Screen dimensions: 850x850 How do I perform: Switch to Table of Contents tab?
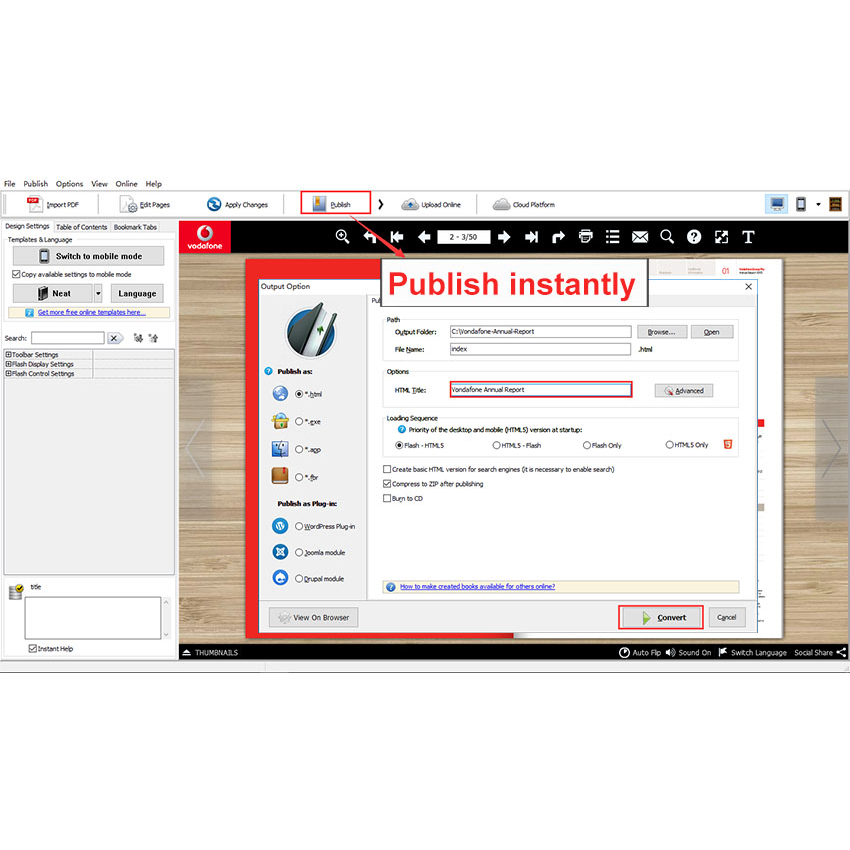(x=81, y=227)
